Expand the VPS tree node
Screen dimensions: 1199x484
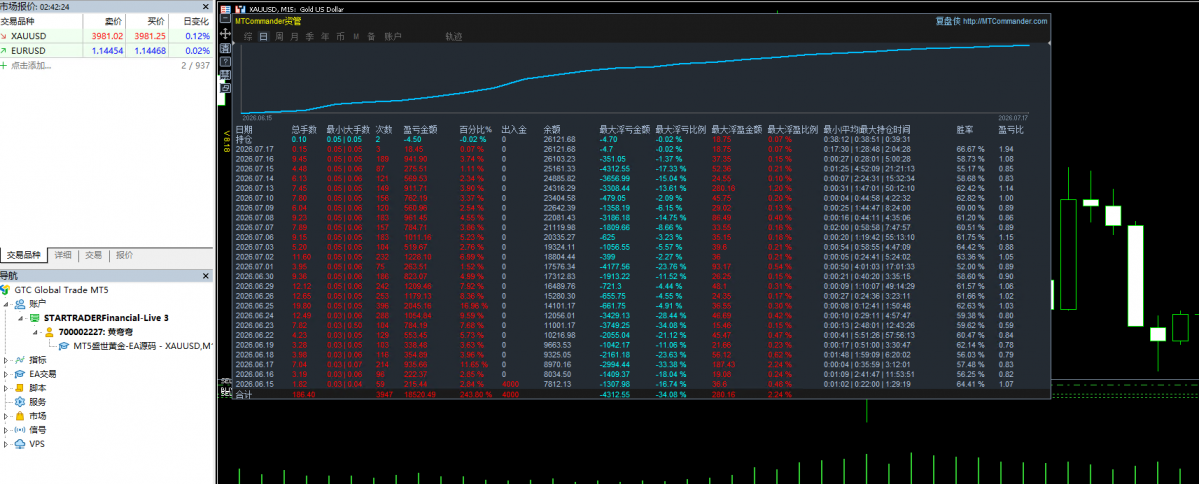tap(7, 443)
